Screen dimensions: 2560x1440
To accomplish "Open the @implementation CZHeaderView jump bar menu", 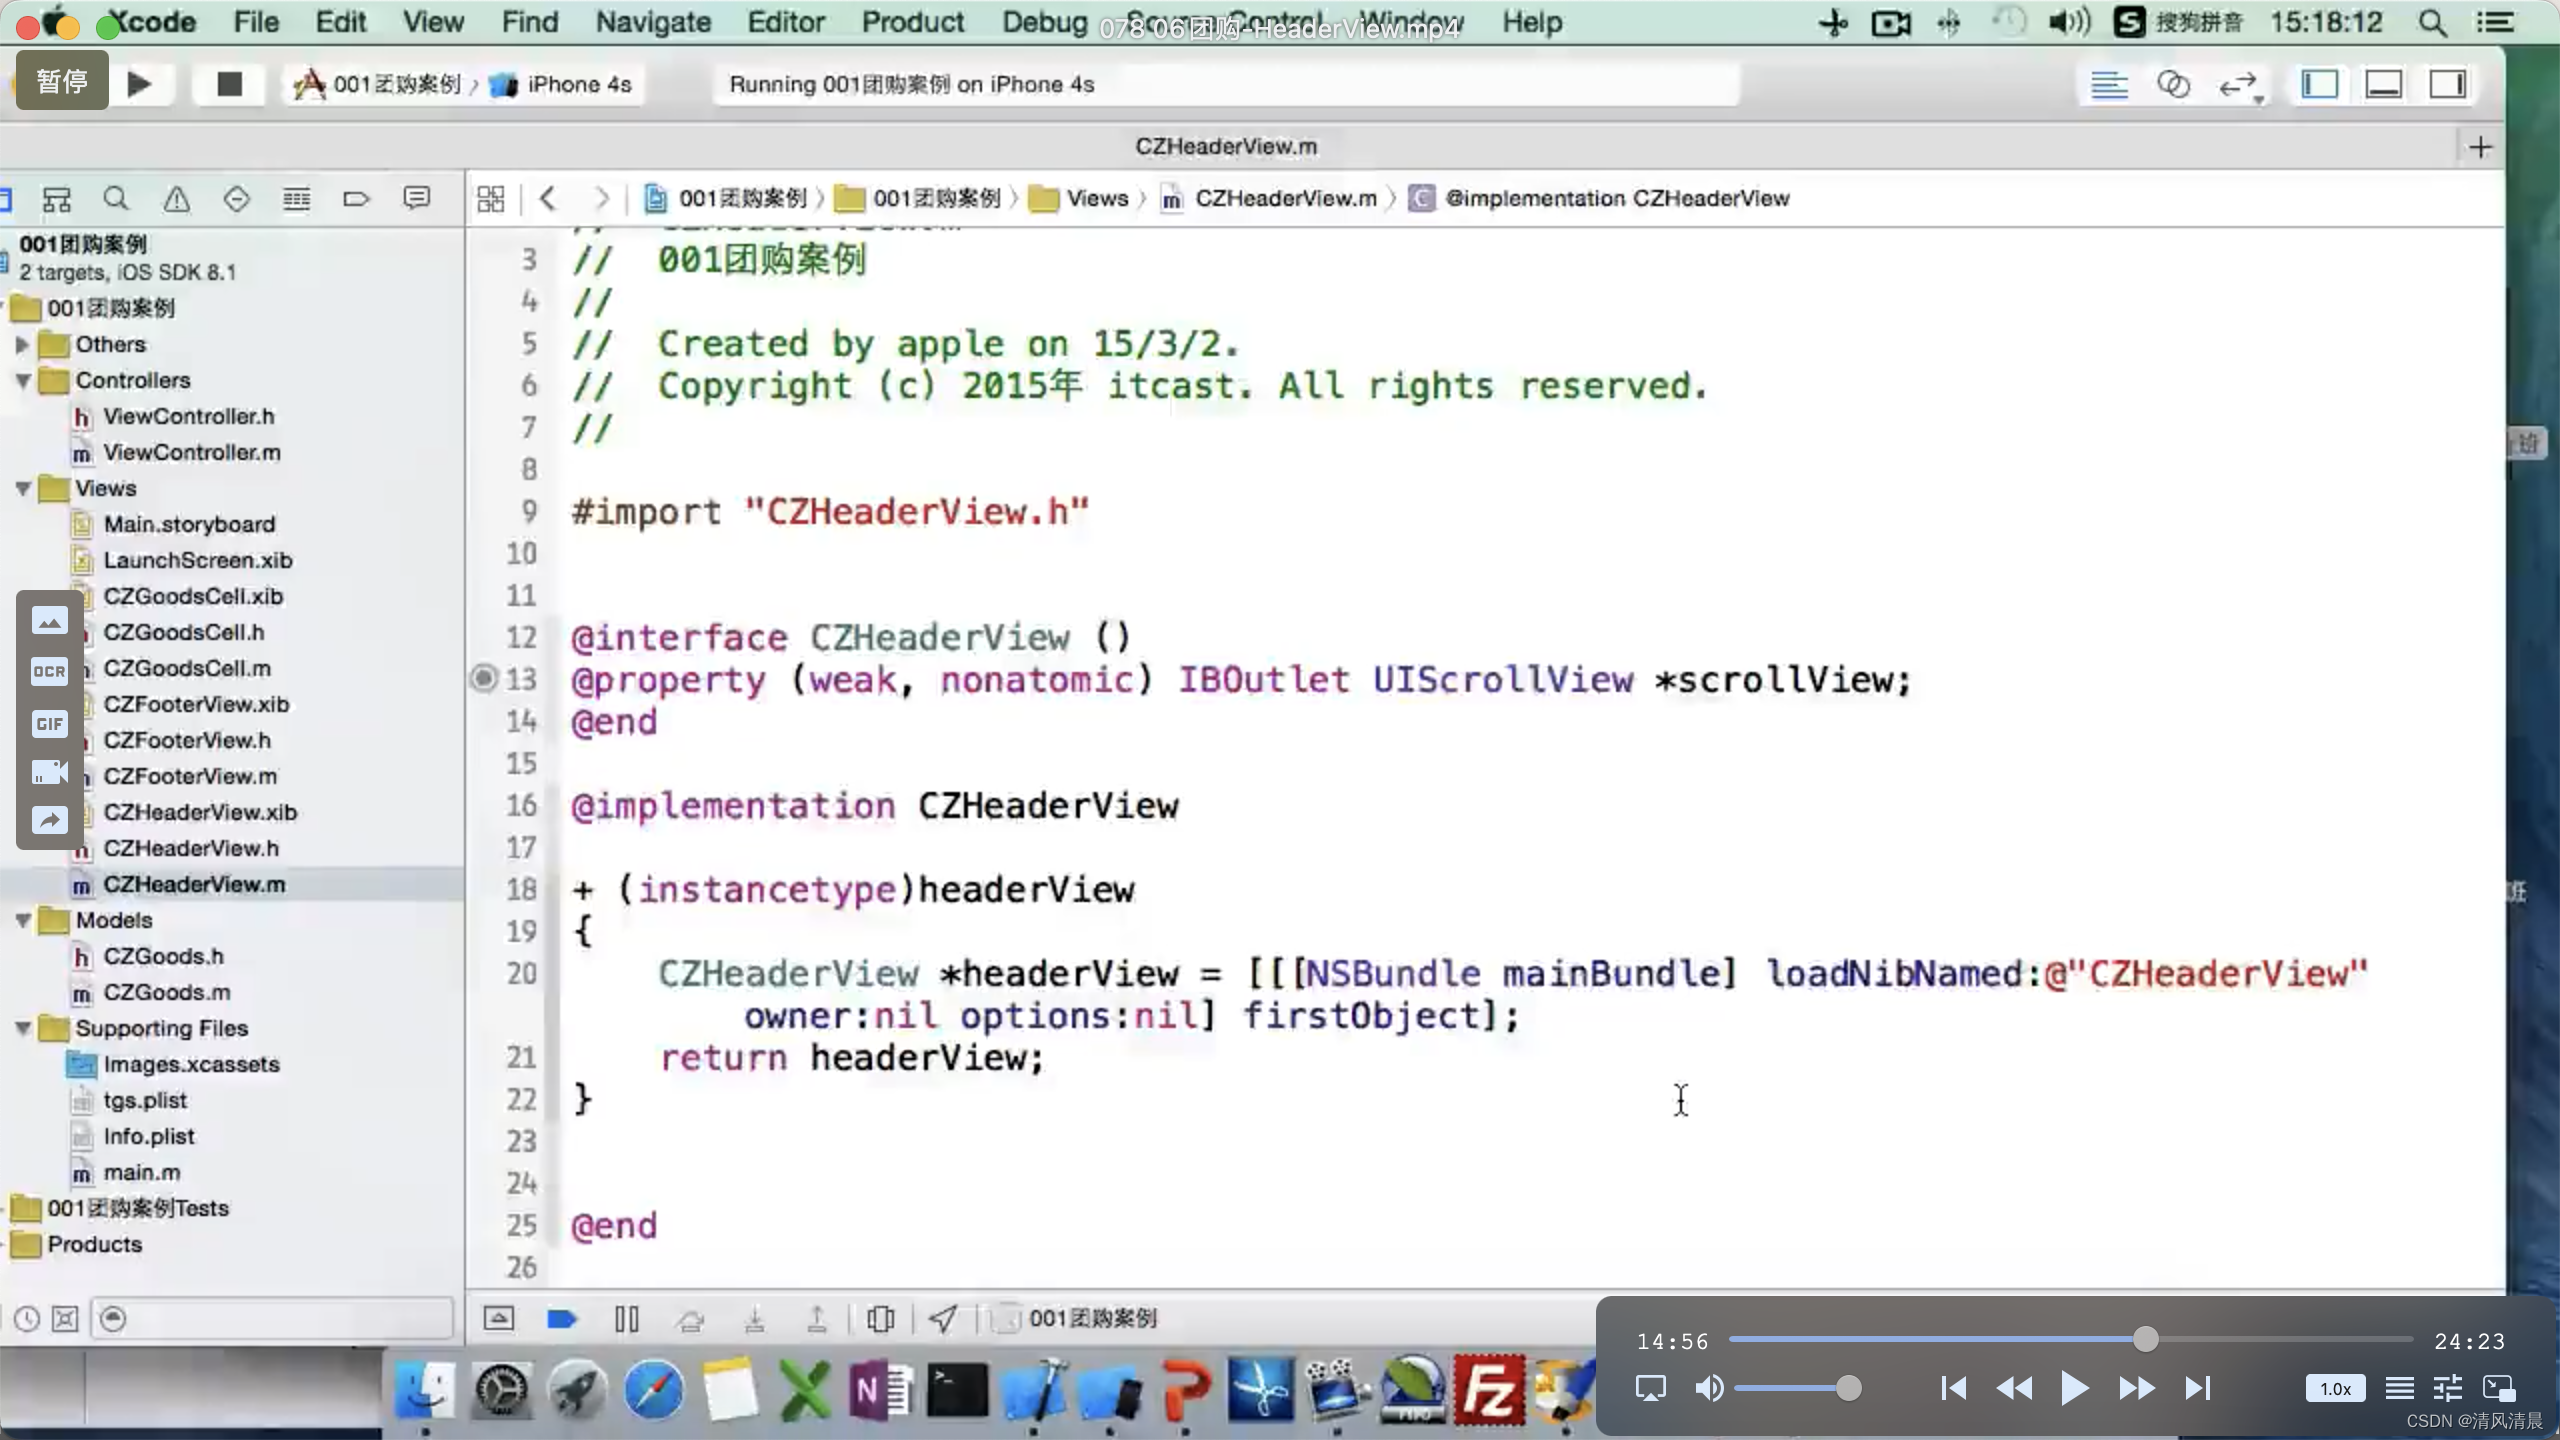I will coord(1599,199).
